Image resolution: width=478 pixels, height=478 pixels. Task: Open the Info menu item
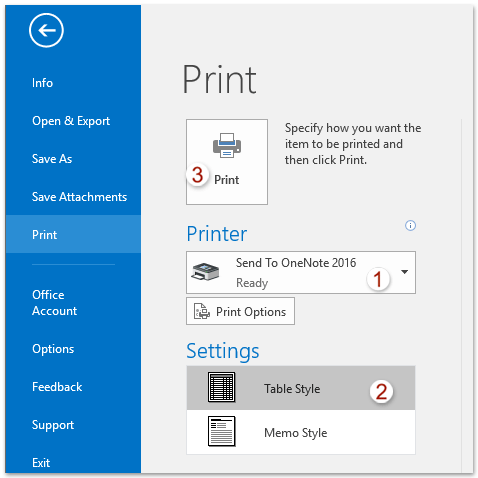(x=42, y=83)
